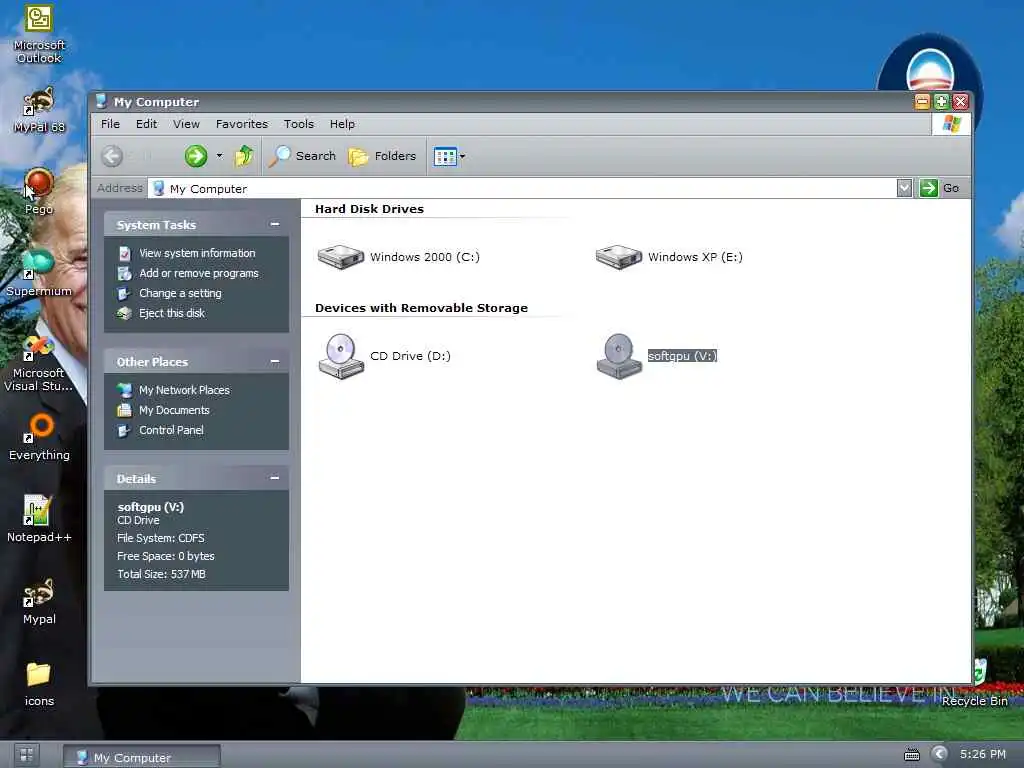The width and height of the screenshot is (1024, 768).
Task: Click the grayed Back arrow button
Action: [x=112, y=156]
